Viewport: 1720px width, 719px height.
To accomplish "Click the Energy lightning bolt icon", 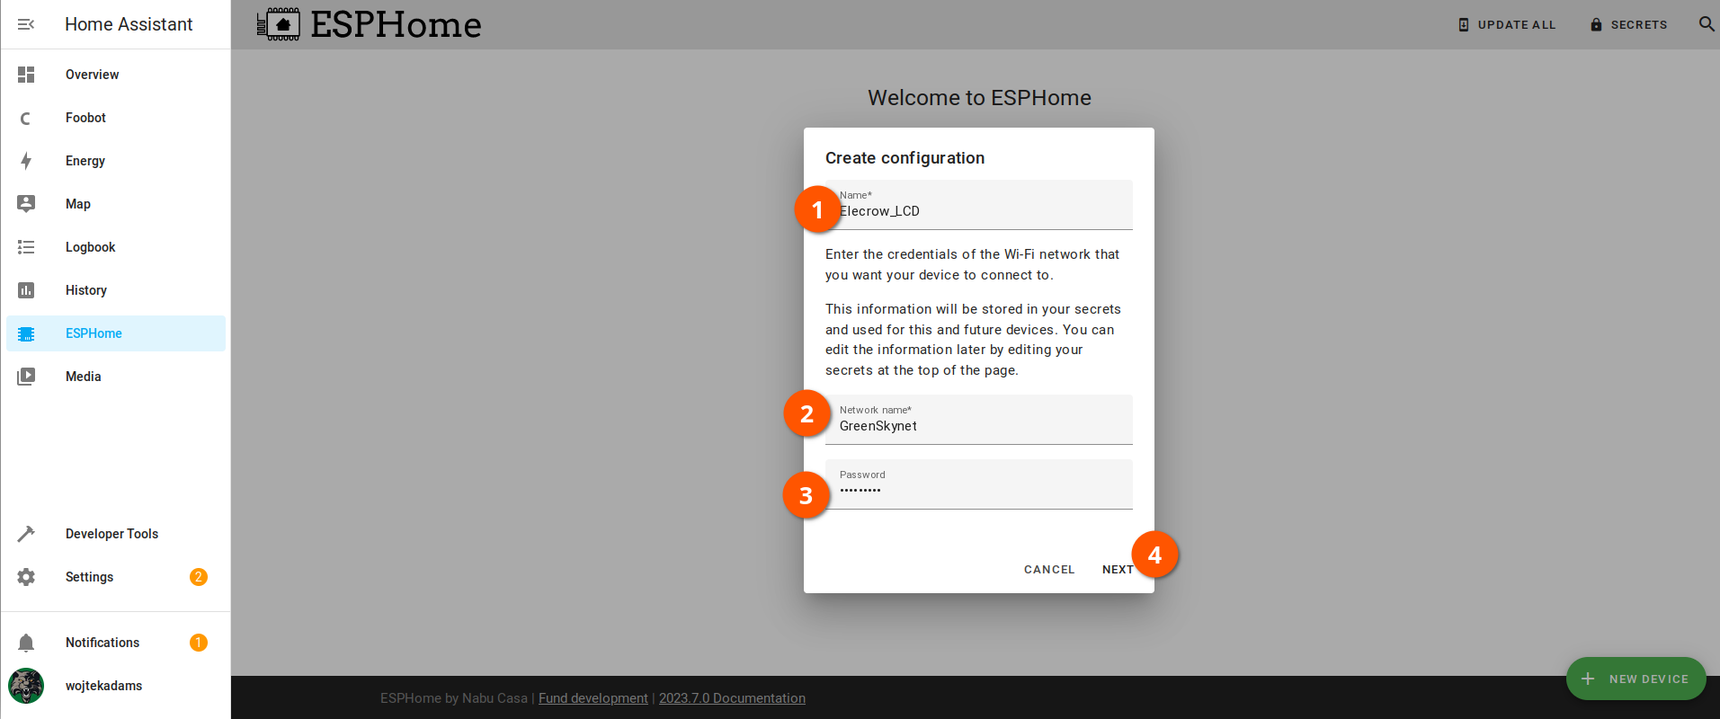I will [26, 161].
